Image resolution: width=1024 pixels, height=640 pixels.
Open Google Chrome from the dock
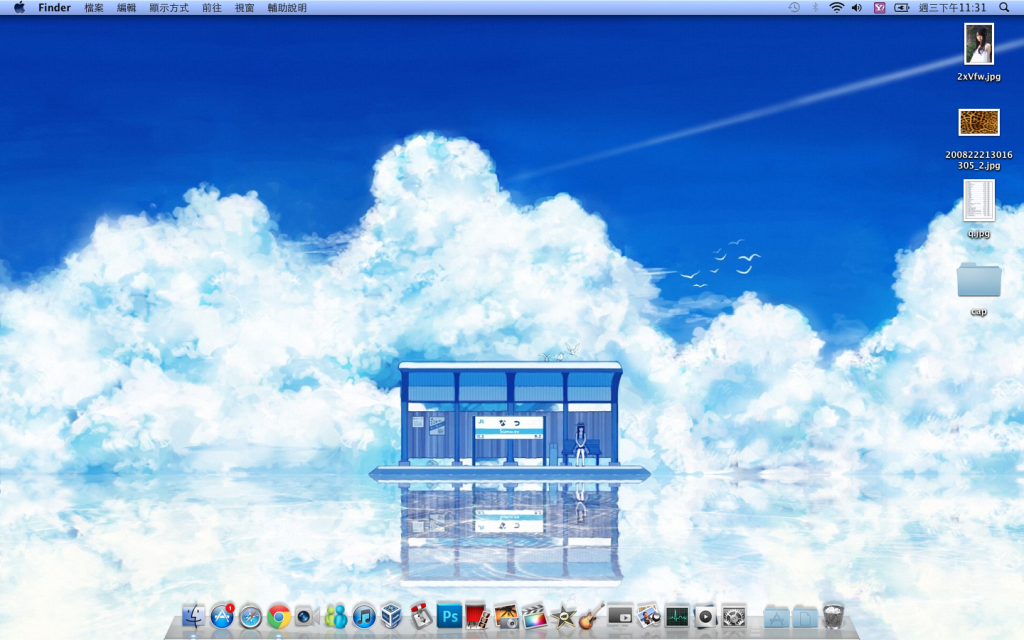(279, 617)
